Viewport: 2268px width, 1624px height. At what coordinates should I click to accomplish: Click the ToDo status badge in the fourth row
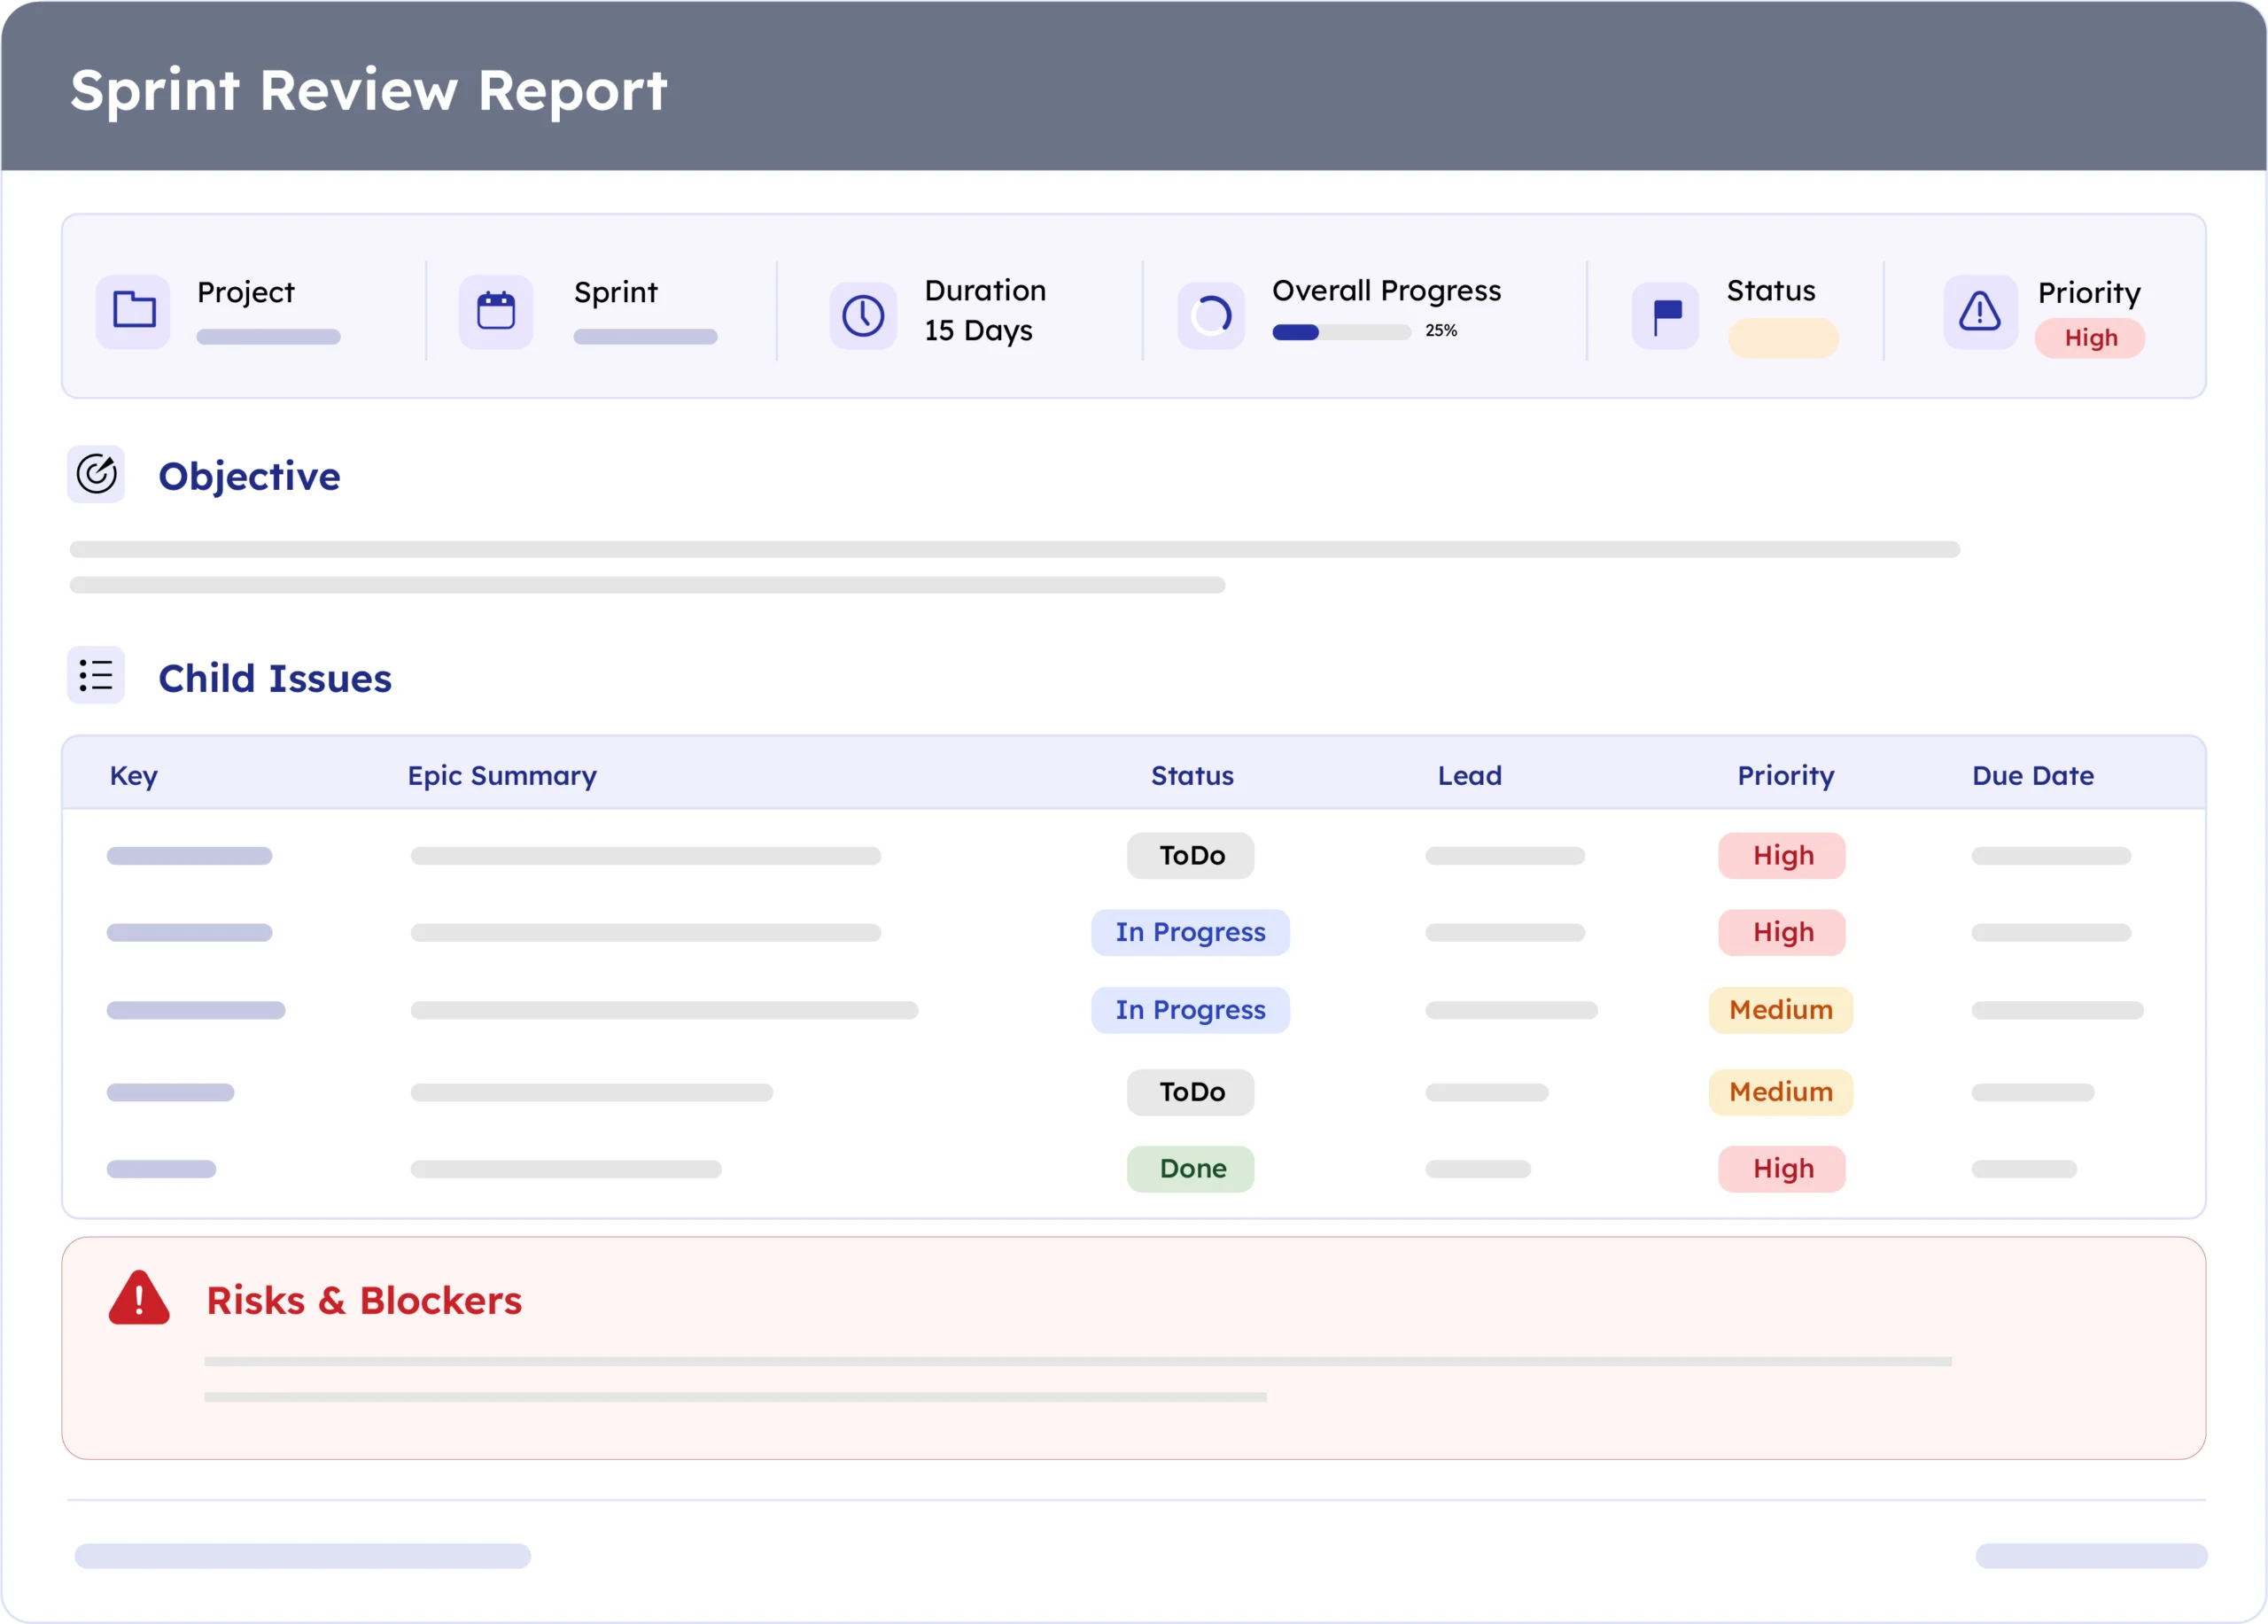(x=1191, y=1092)
